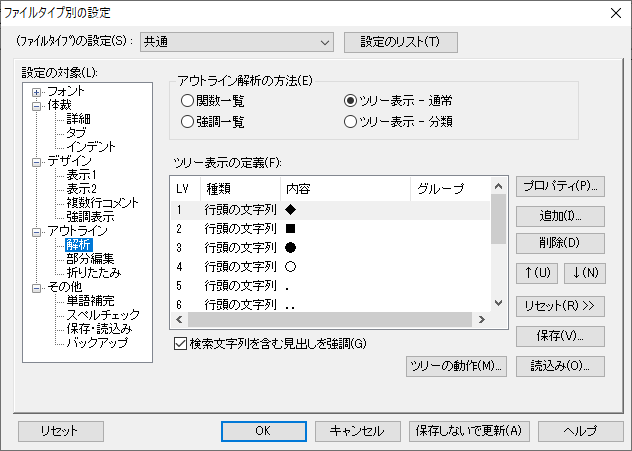
Task: Select インデント in the settings tree
Action: pyautogui.click(x=91, y=147)
